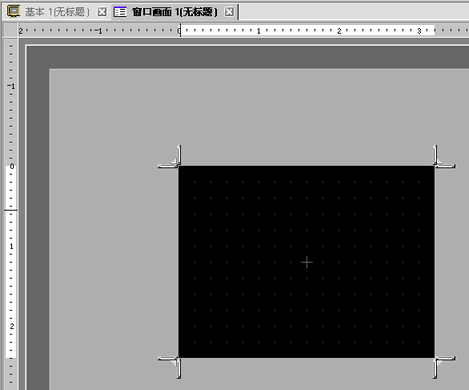Switch to the 基本 1(无标题) tab
Viewport: 469px width, 390px height.
click(57, 12)
